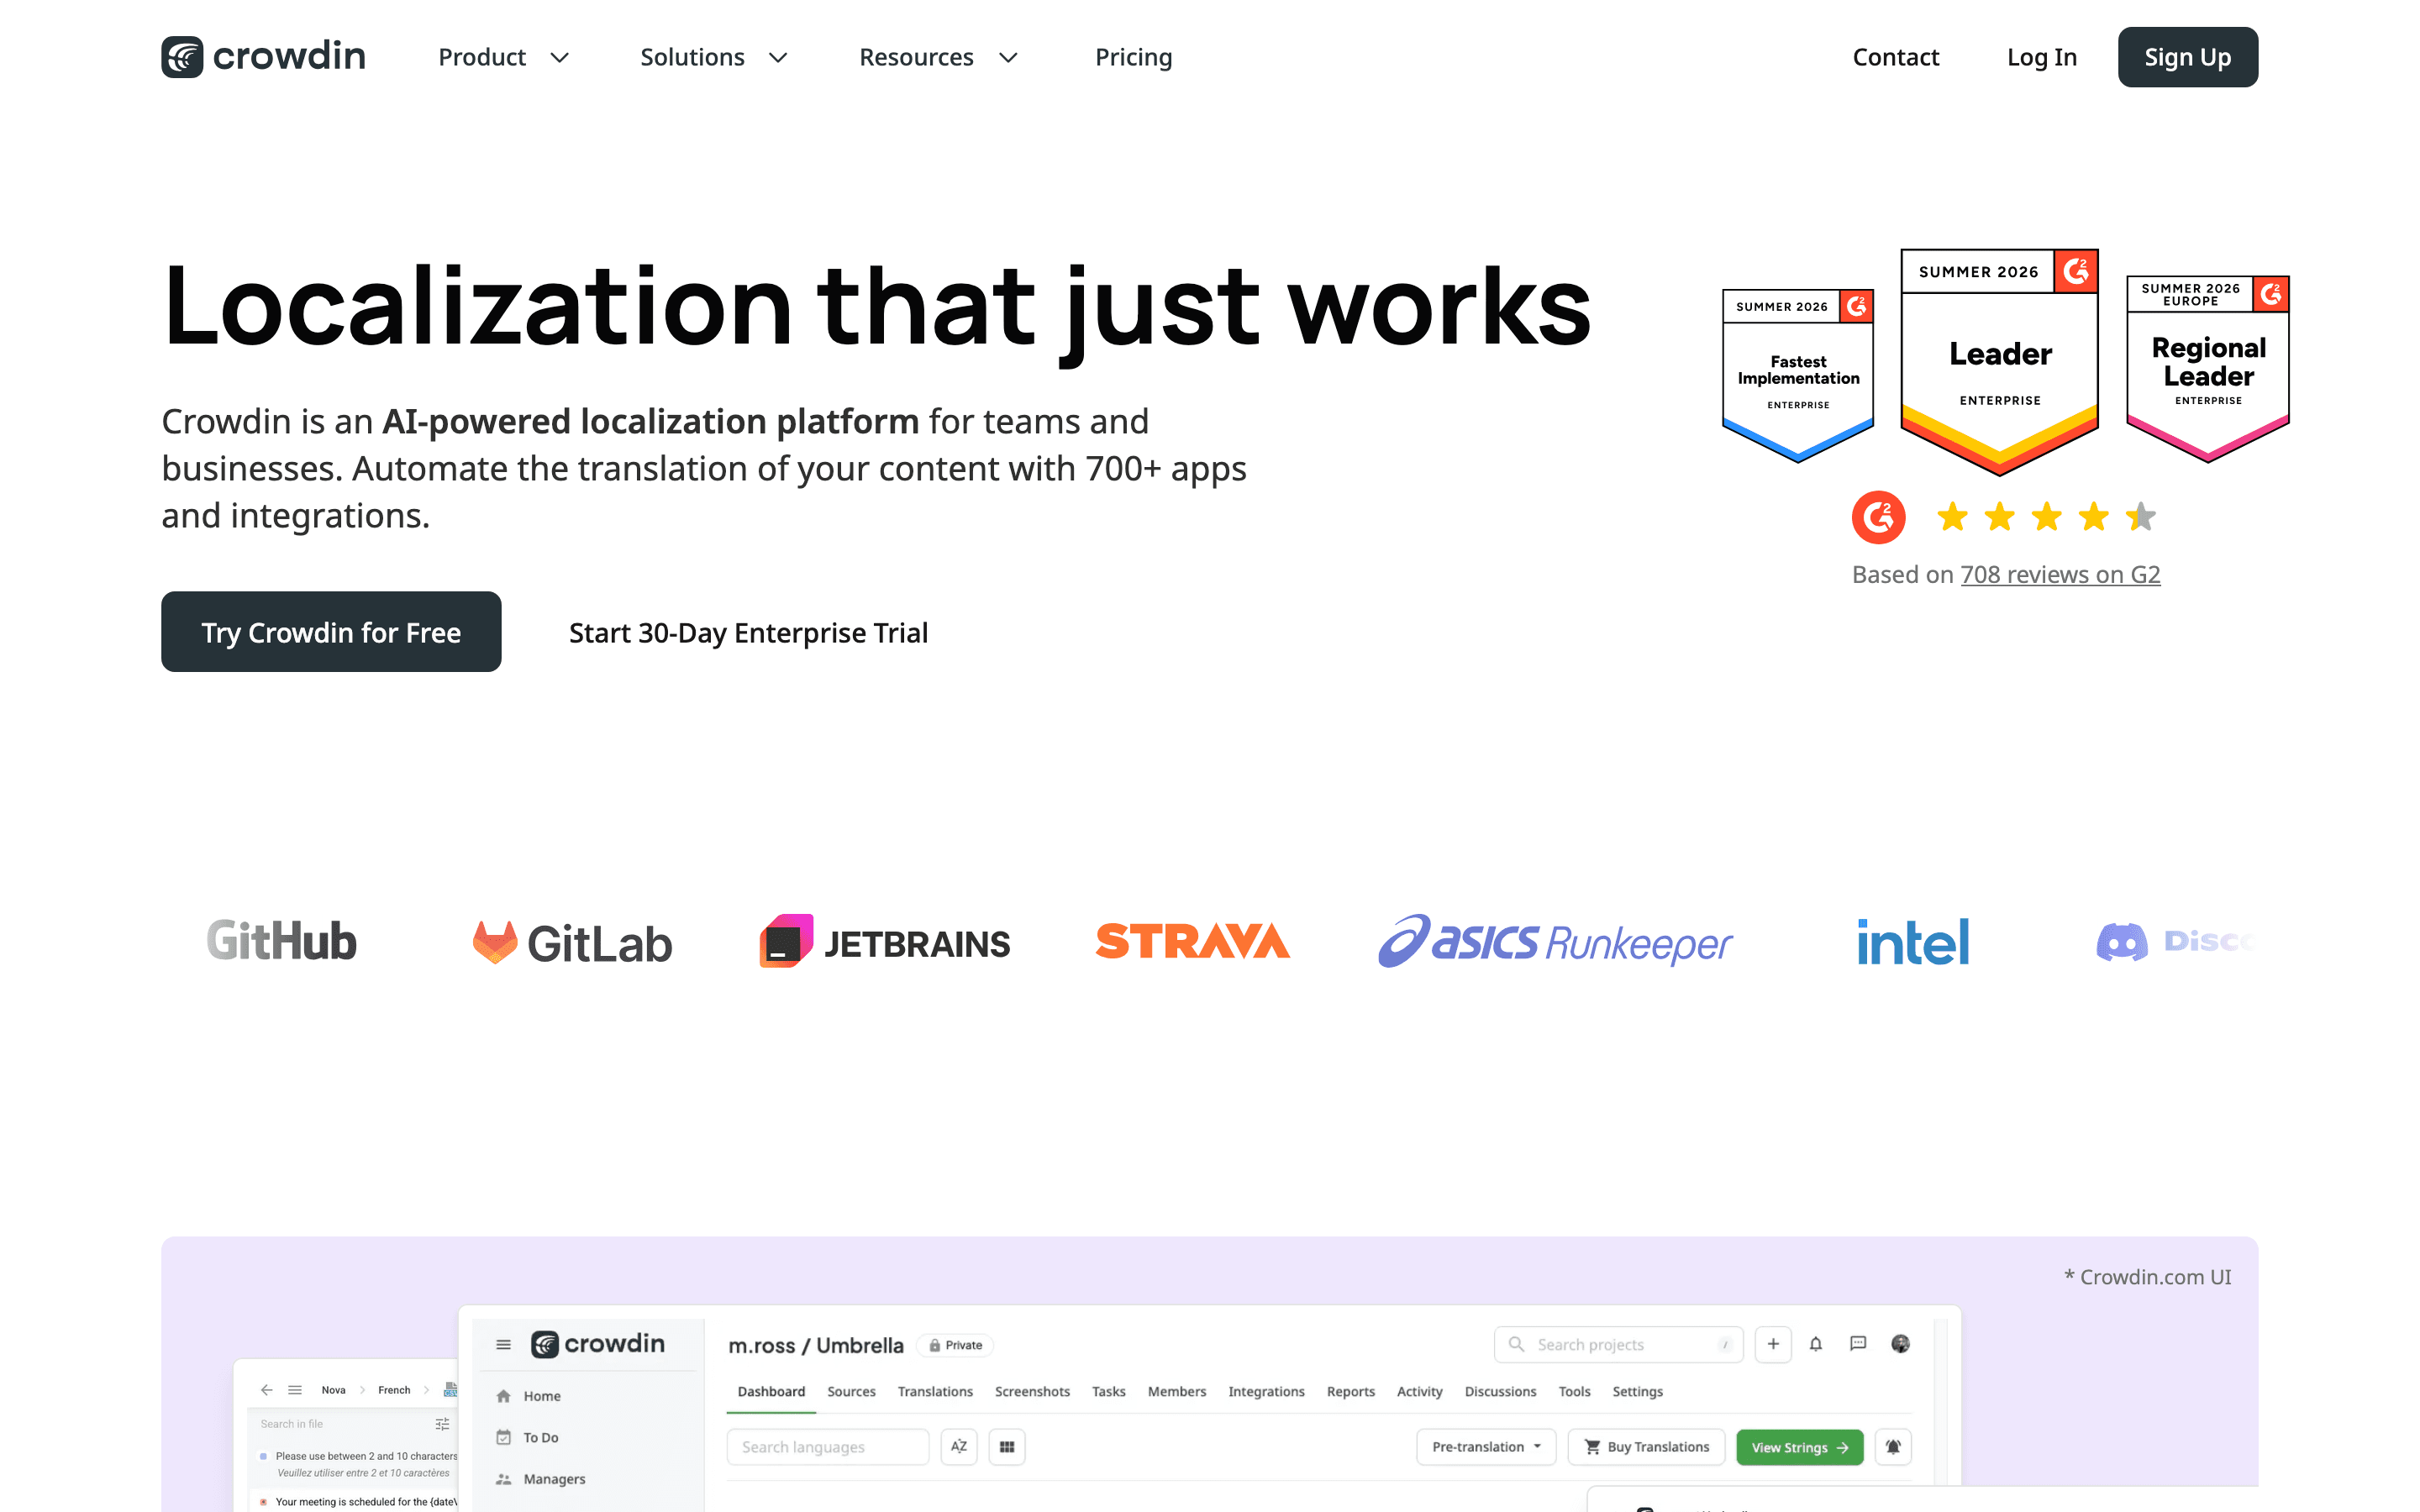
Task: Open the Product dropdown menu
Action: (x=504, y=57)
